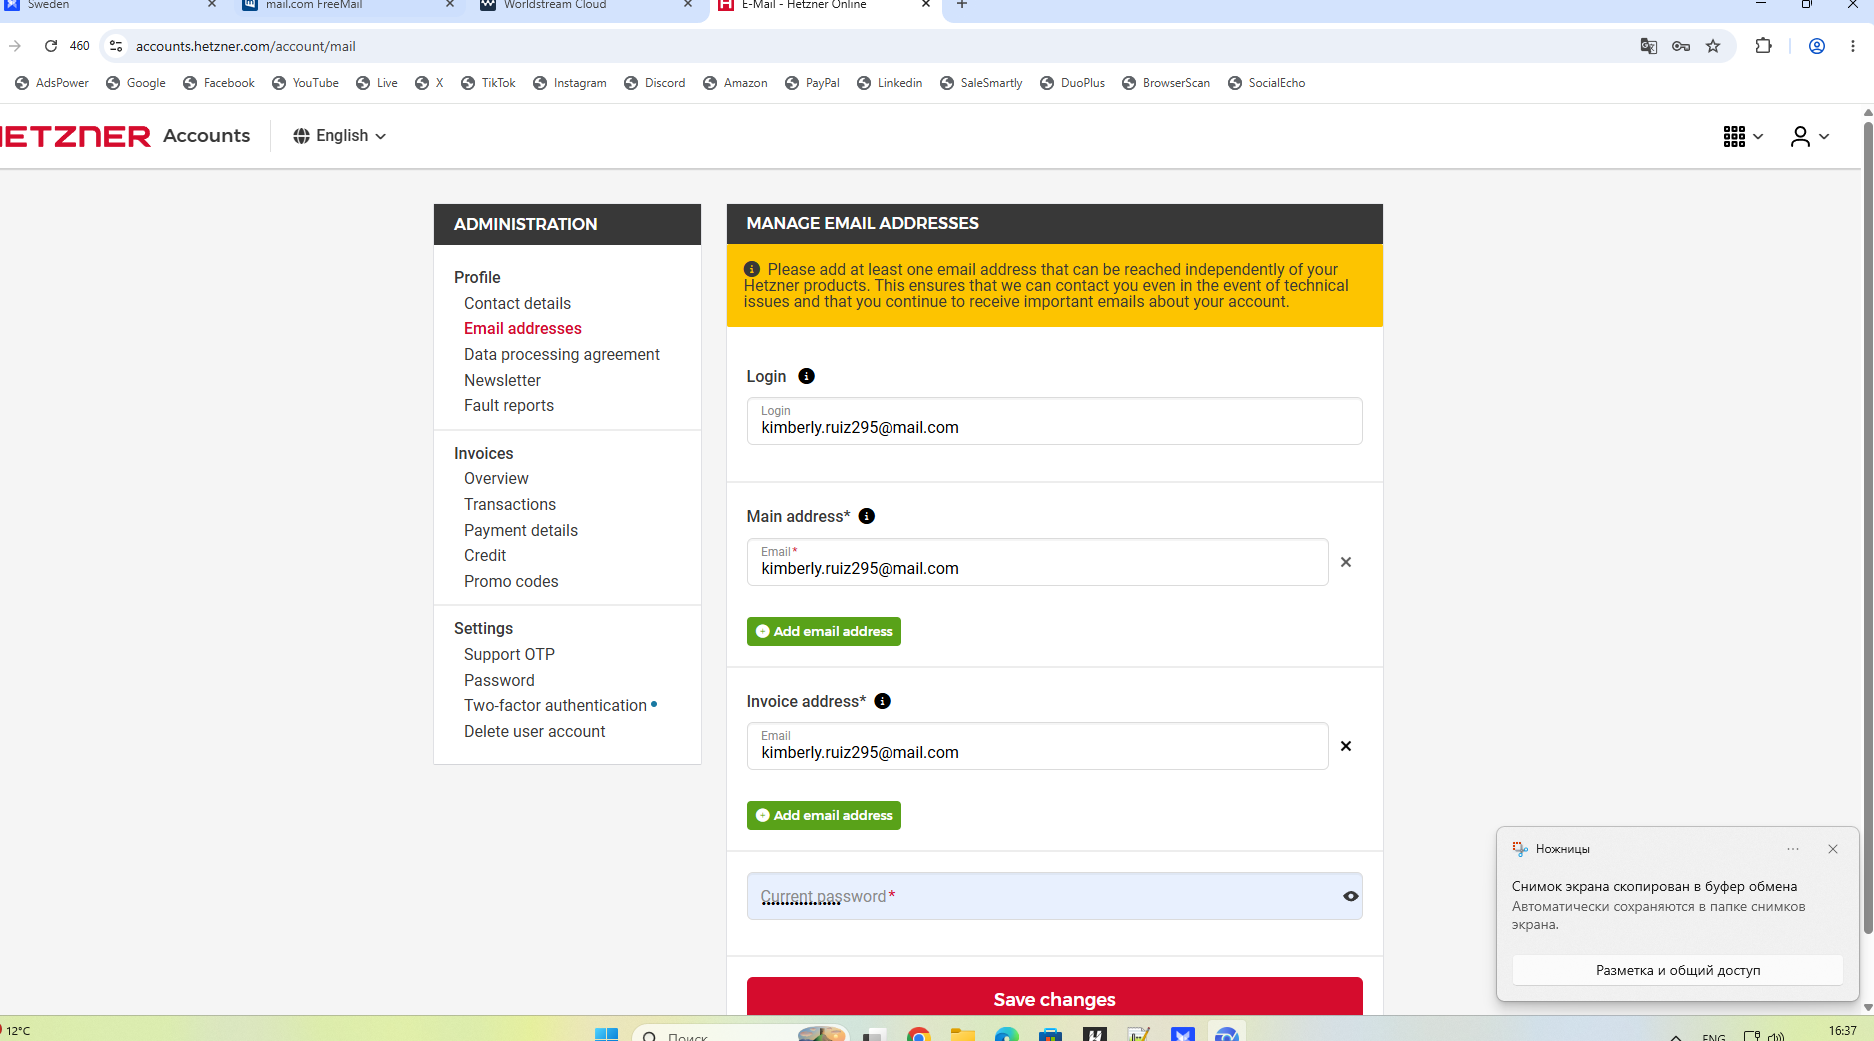Open the user account dropdown

1809,136
